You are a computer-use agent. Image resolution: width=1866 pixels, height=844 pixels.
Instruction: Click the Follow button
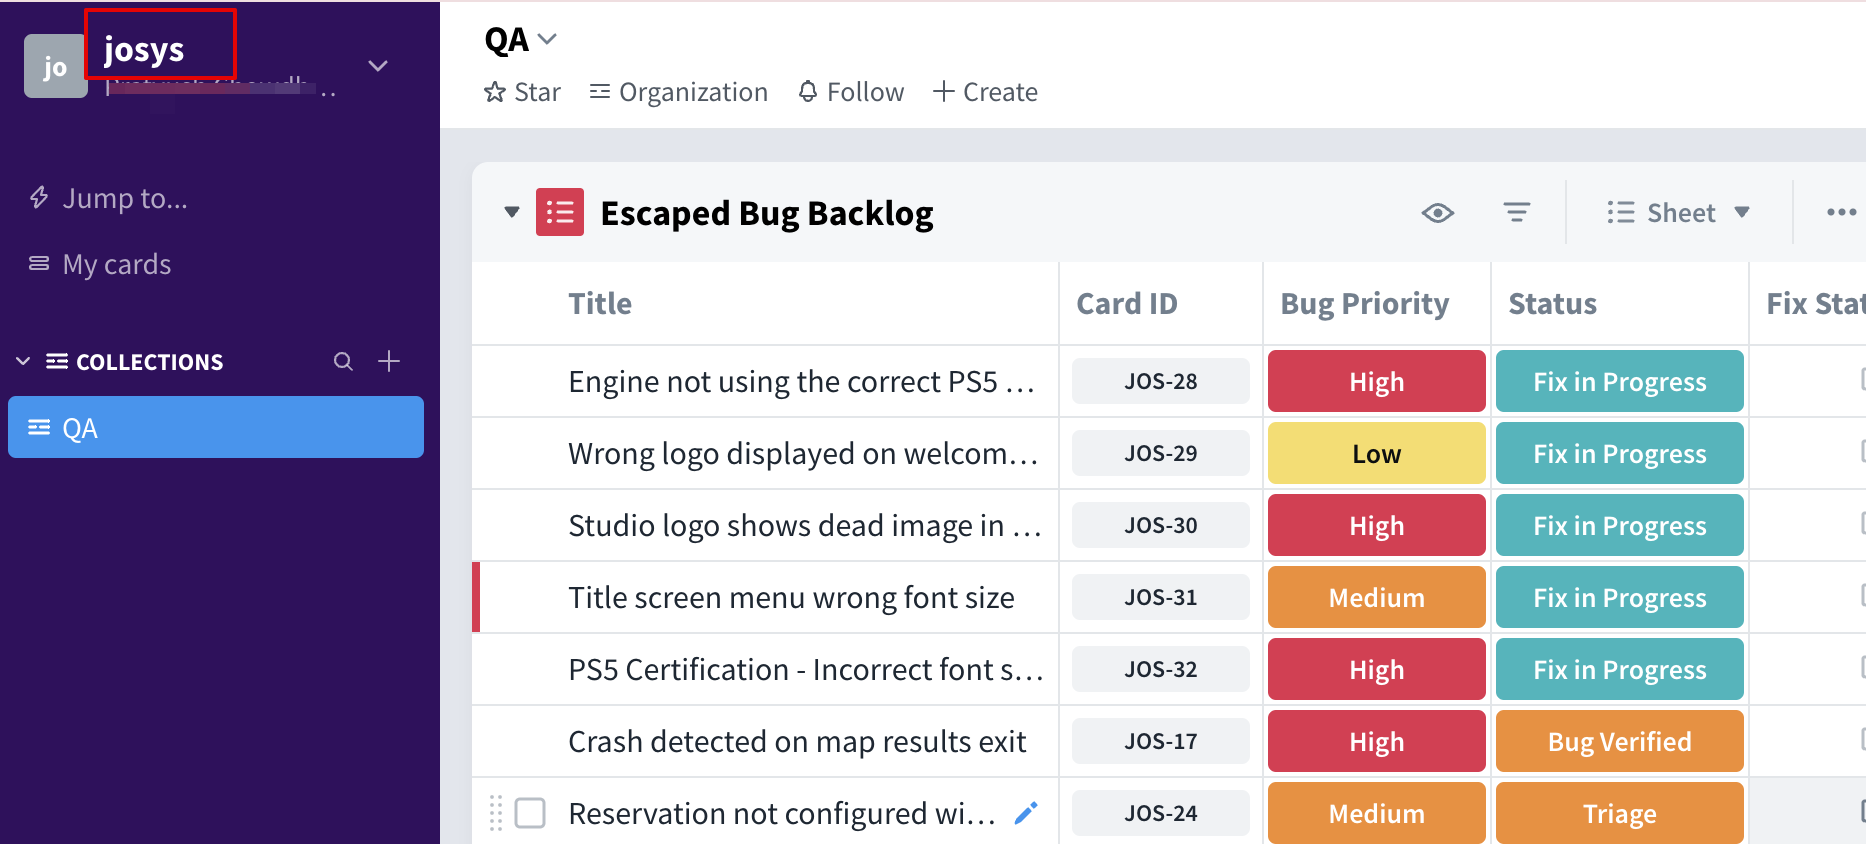coord(851,92)
